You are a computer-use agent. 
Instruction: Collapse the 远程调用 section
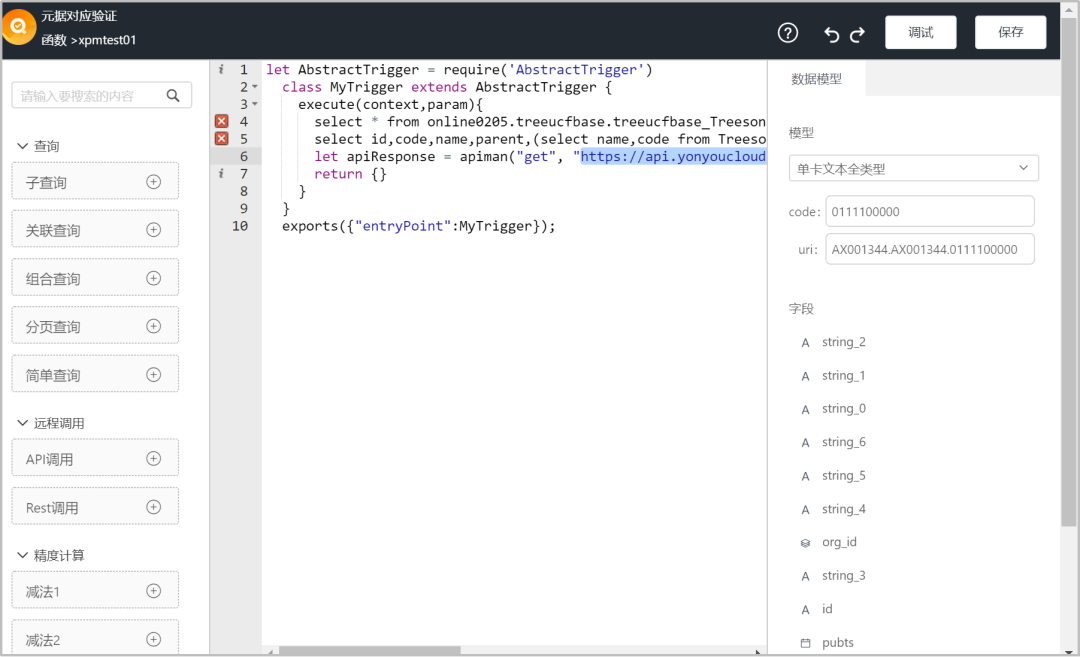coord(23,423)
